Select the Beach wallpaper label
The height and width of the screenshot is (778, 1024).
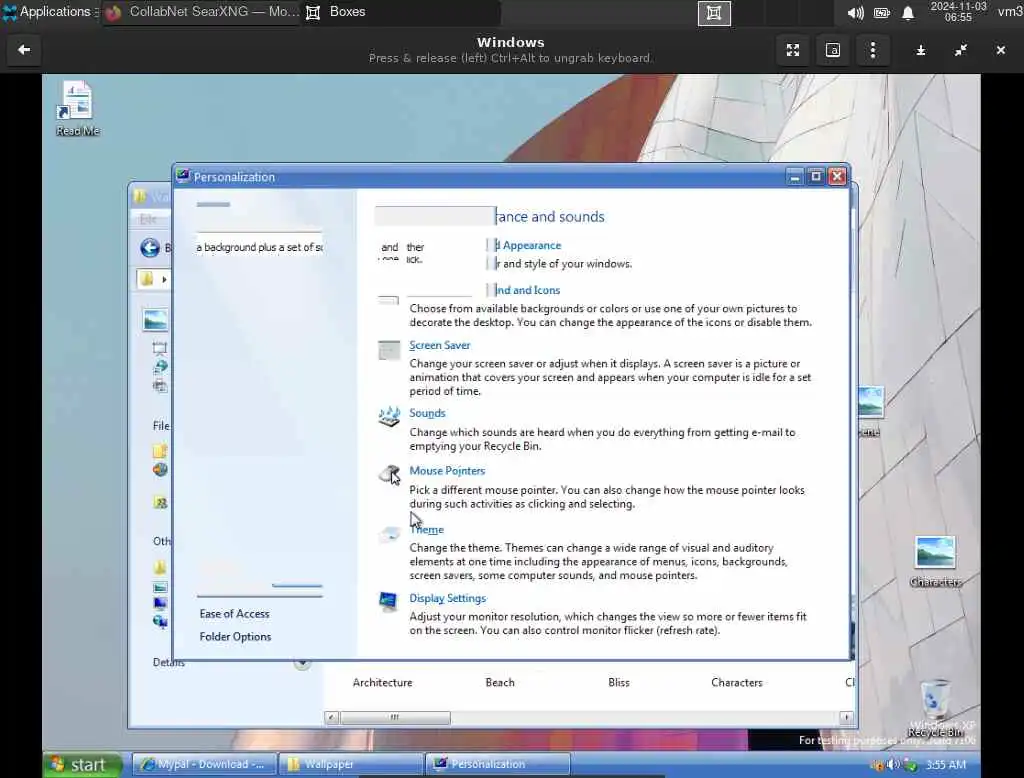[x=500, y=683]
